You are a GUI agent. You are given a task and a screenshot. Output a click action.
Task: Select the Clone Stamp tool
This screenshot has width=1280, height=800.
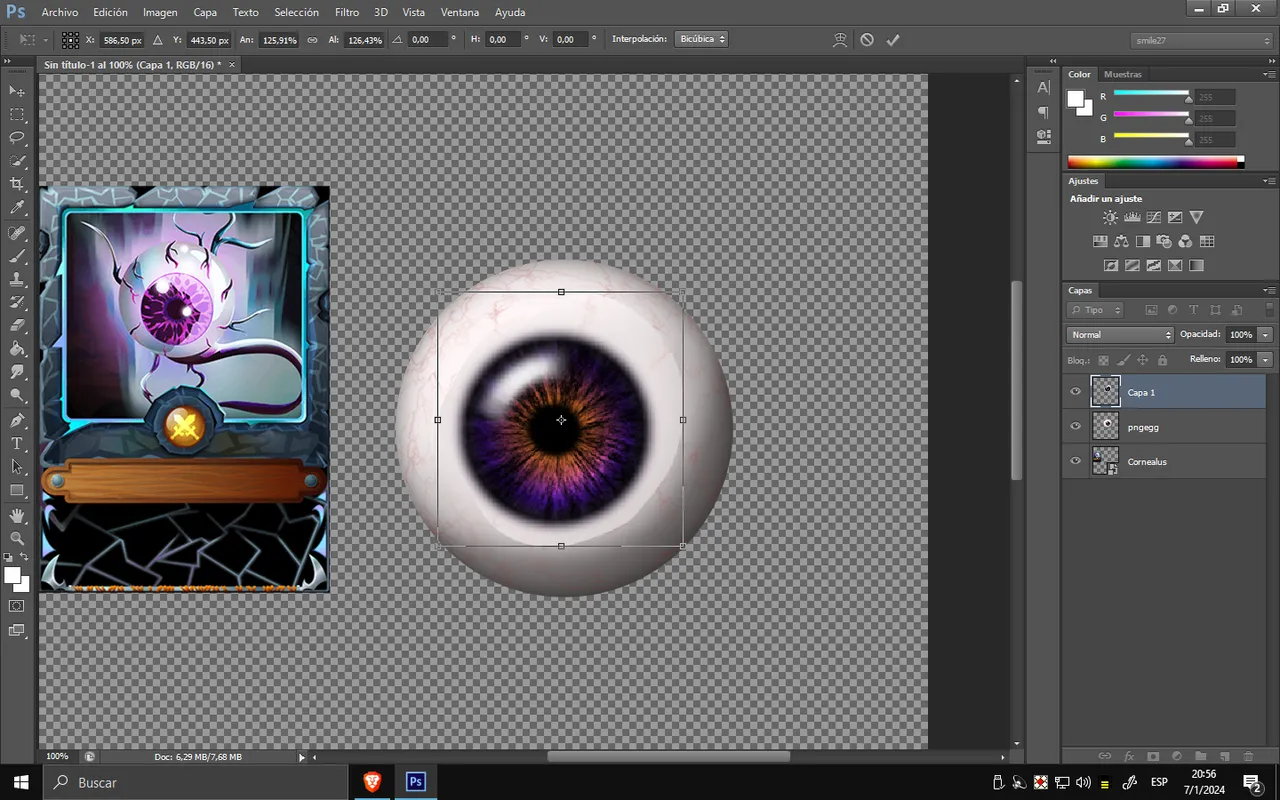[x=17, y=279]
